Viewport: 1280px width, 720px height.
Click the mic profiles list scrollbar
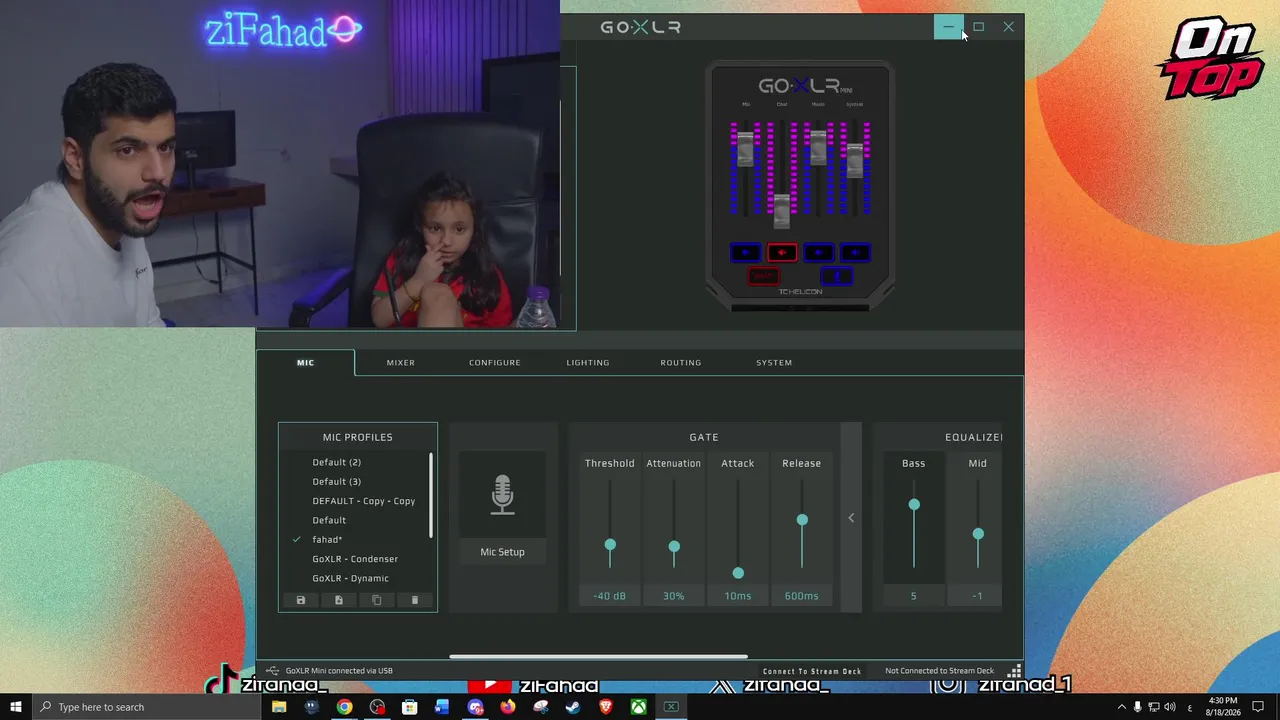(x=432, y=495)
